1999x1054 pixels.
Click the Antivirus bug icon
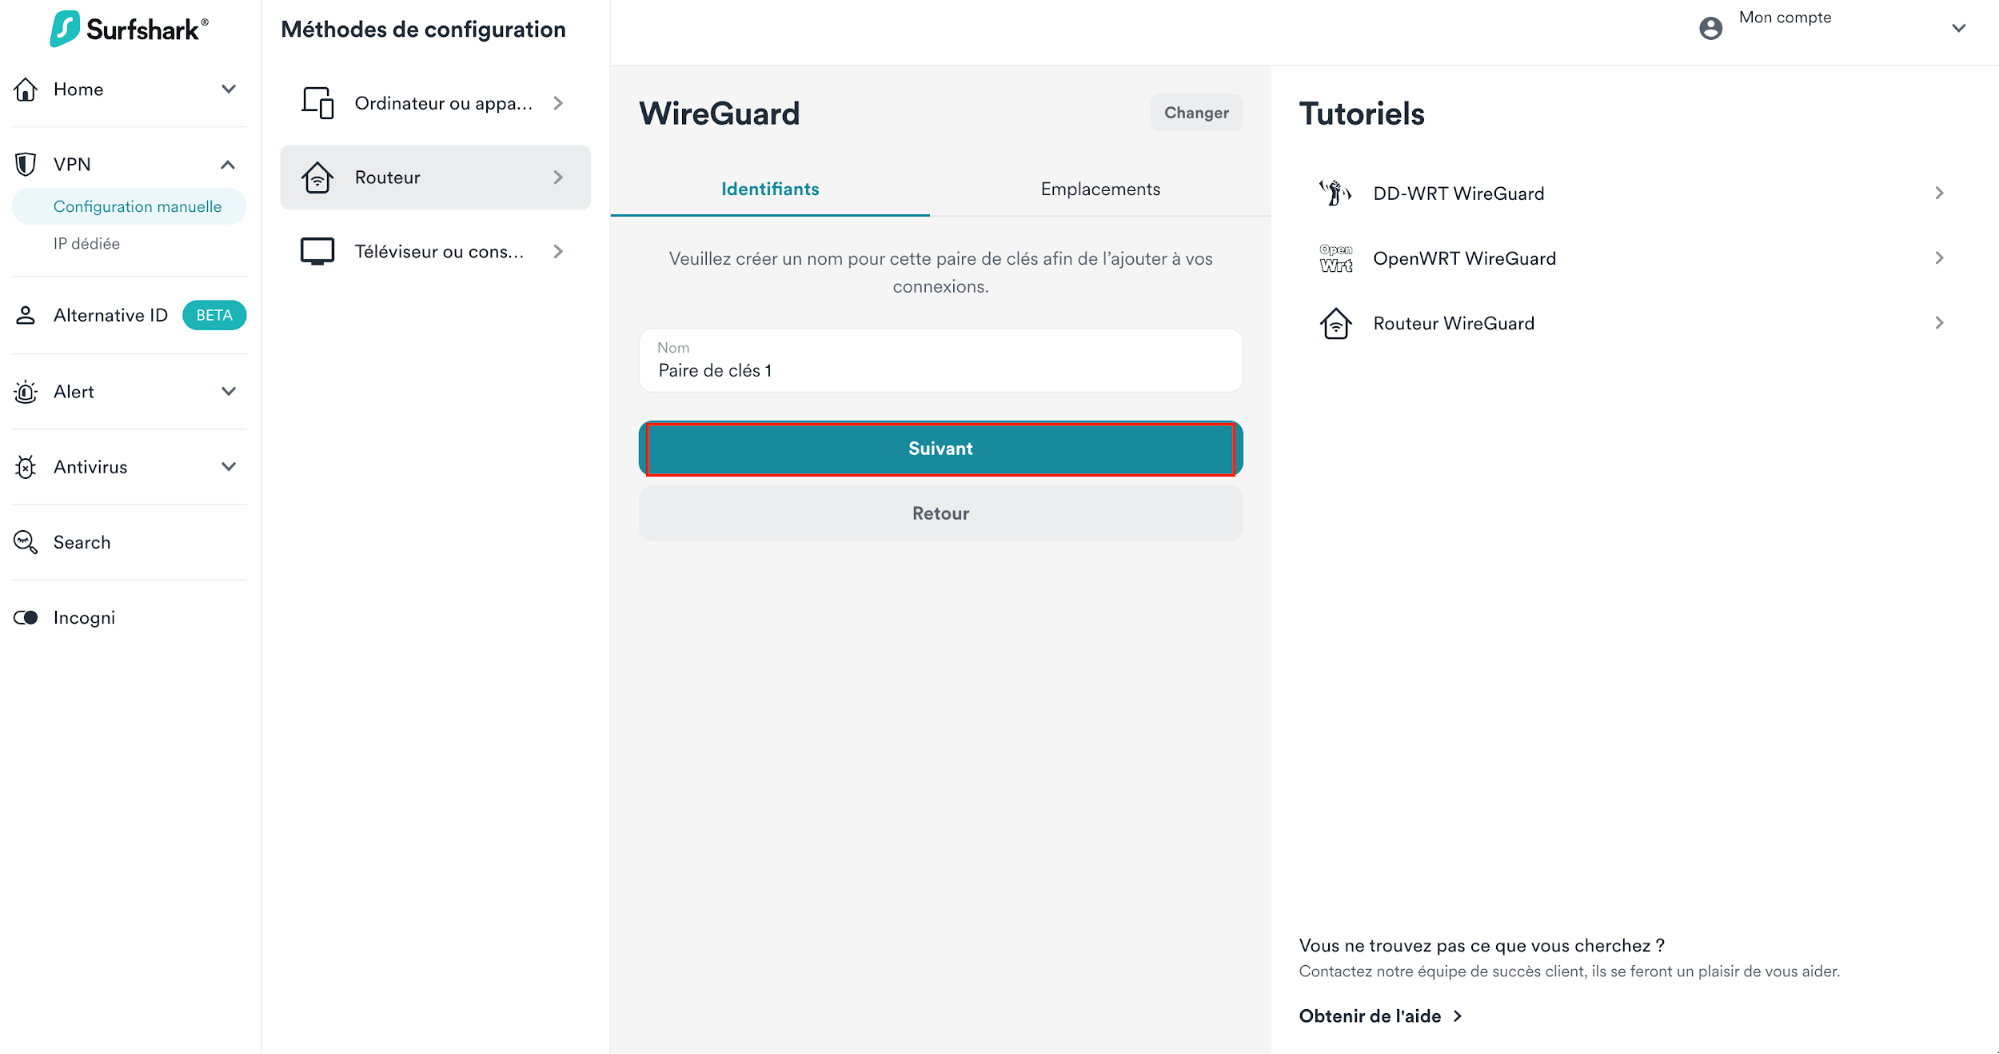[x=26, y=467]
